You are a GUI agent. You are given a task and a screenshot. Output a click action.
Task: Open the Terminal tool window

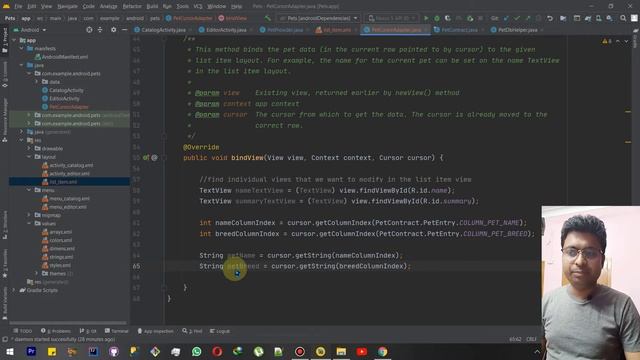117,331
